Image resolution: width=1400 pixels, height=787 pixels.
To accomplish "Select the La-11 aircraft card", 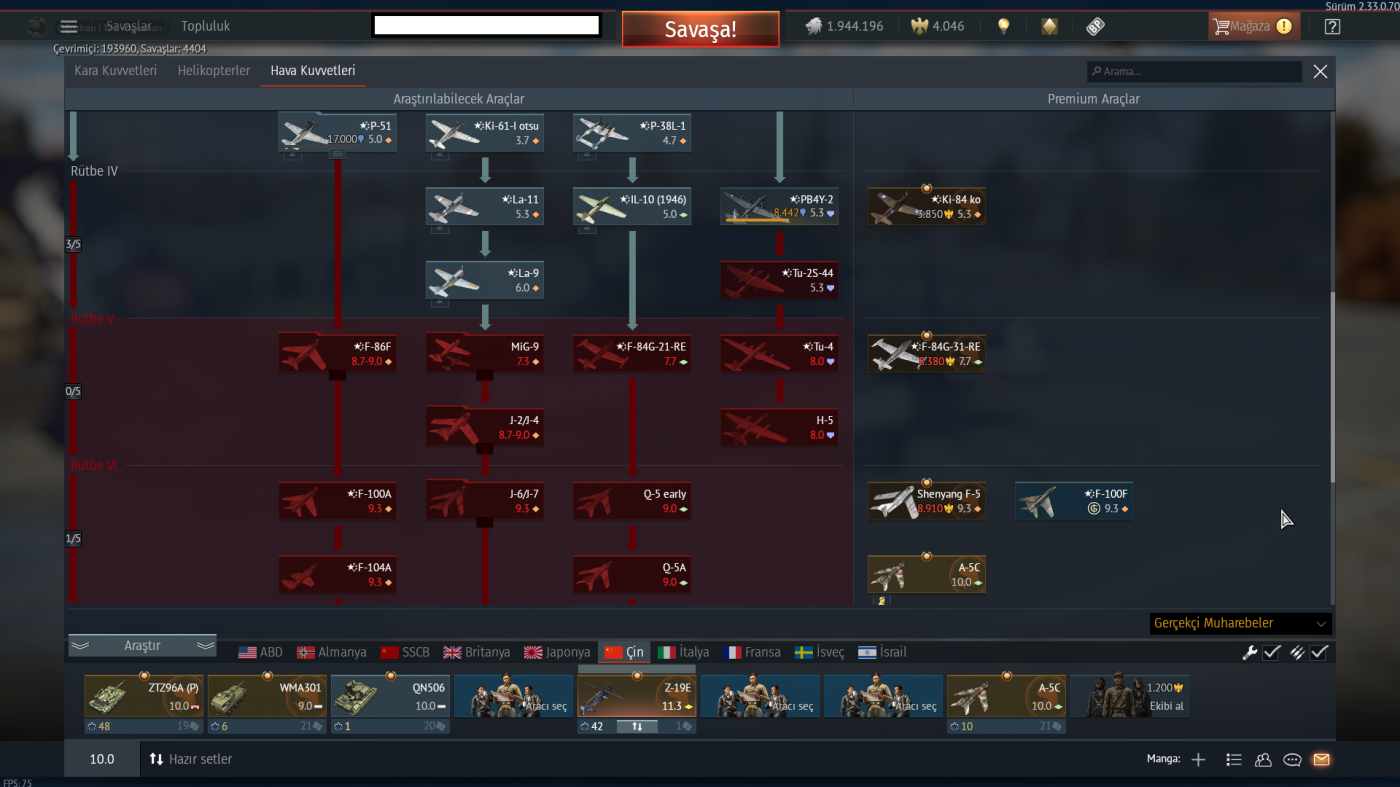I will 485,207.
